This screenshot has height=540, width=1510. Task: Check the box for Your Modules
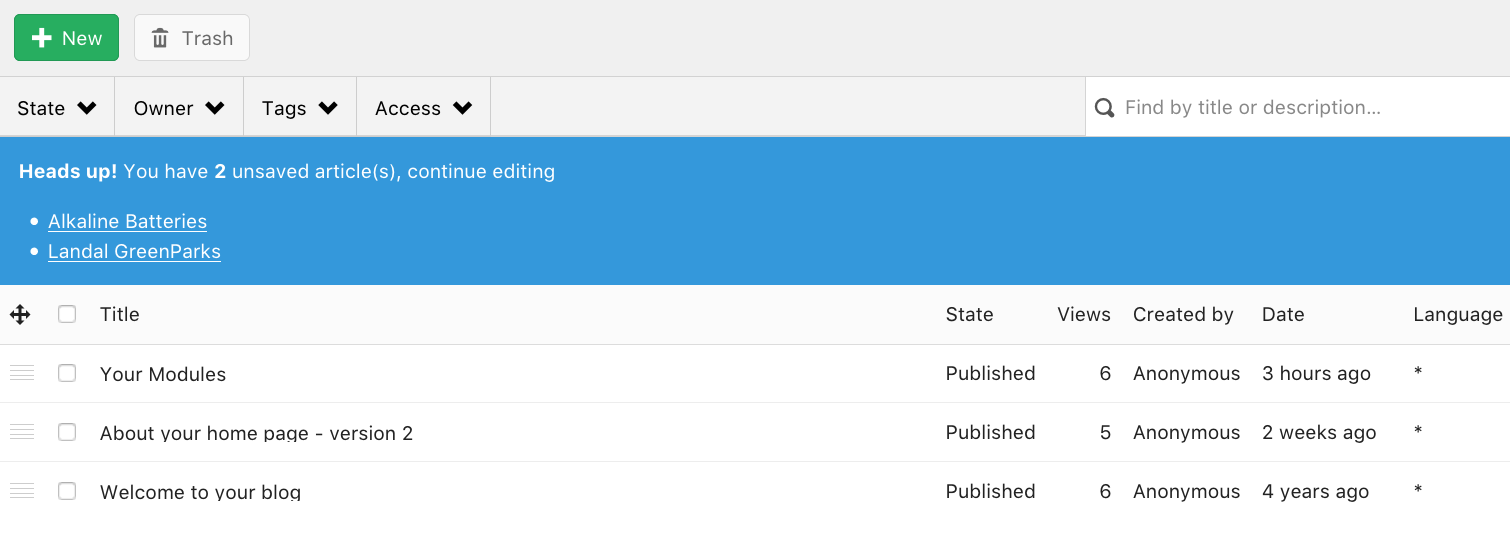67,373
